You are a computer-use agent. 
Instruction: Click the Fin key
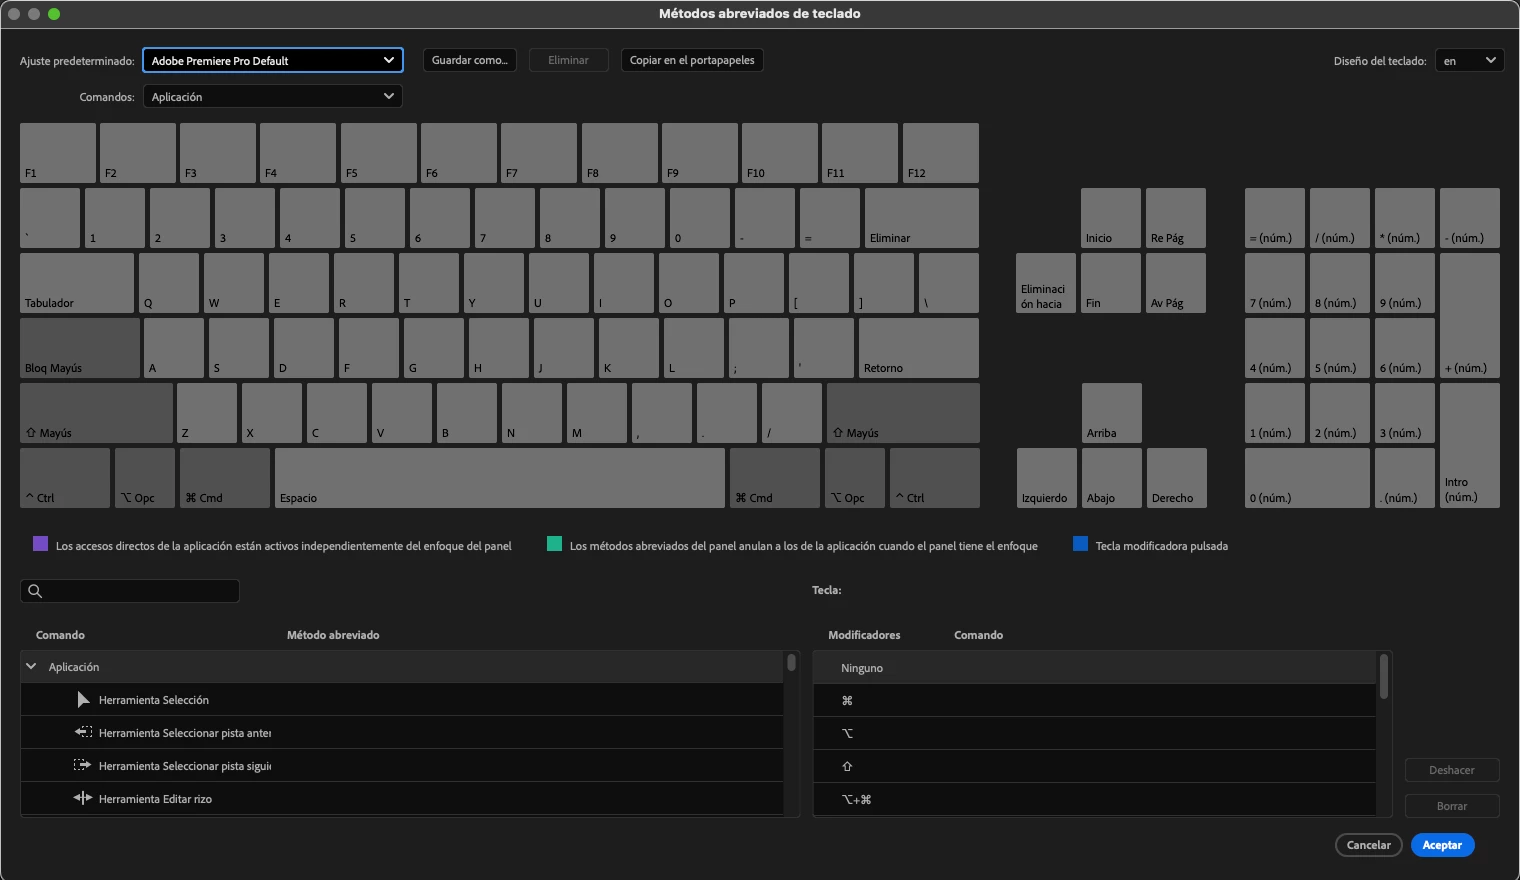1111,283
